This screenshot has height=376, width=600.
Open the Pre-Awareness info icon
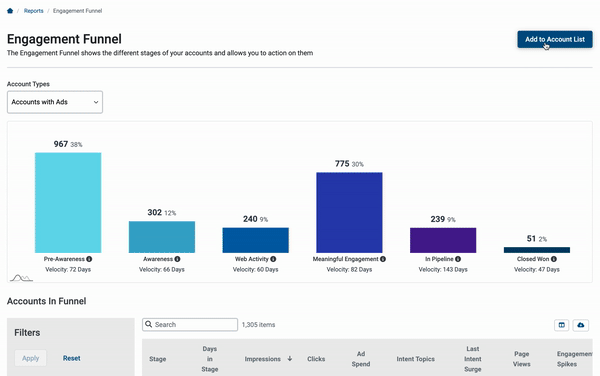(x=89, y=259)
